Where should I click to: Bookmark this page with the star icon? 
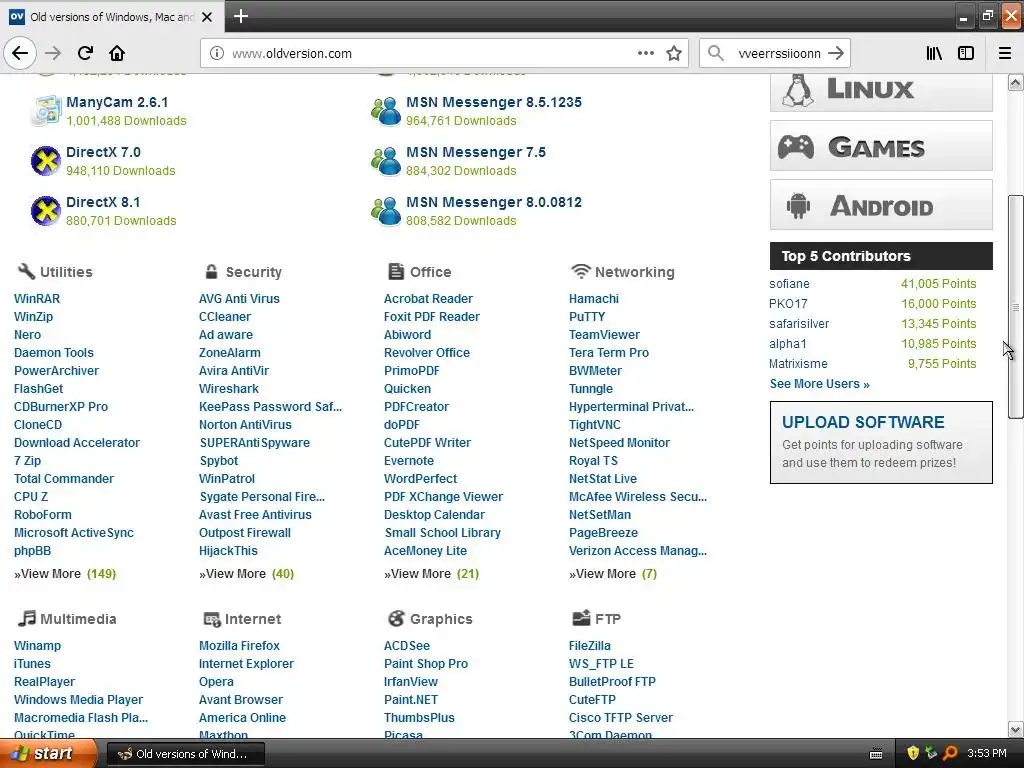(x=674, y=54)
